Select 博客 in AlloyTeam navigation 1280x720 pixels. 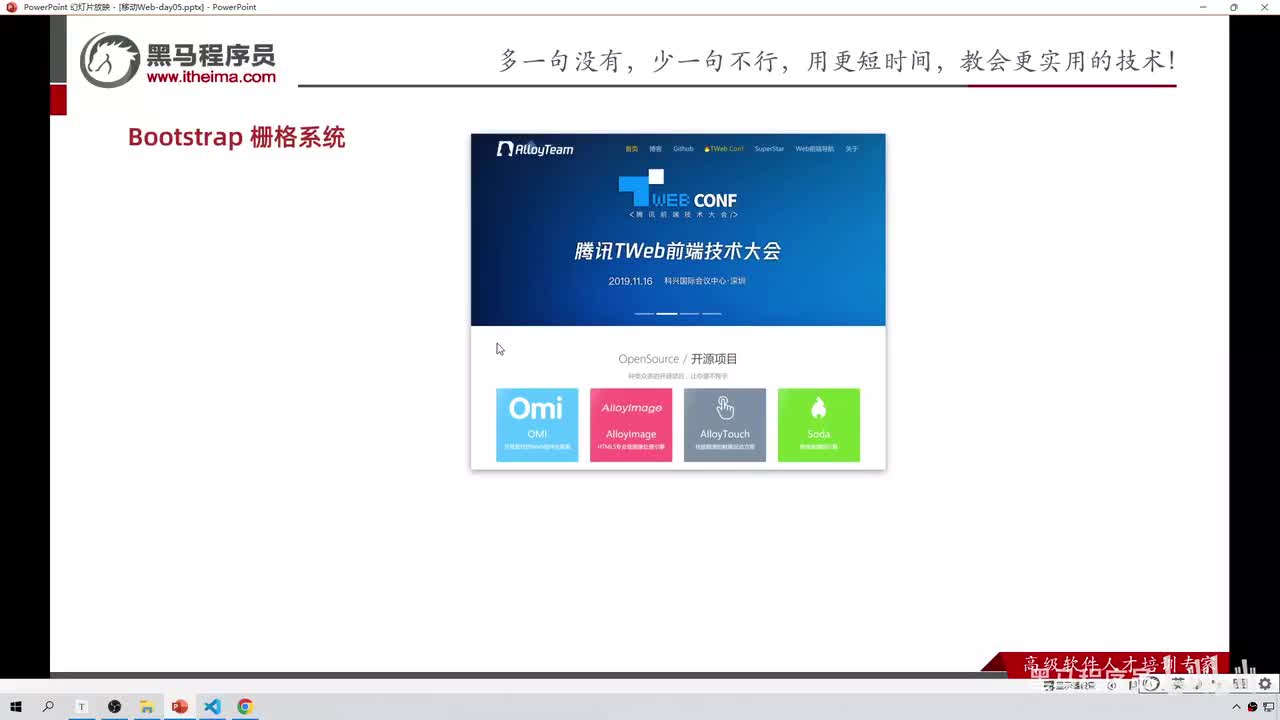655,149
